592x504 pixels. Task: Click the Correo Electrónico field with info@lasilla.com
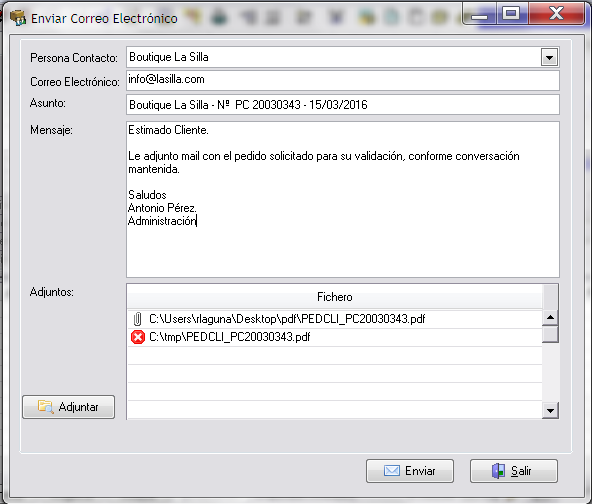(x=342, y=80)
